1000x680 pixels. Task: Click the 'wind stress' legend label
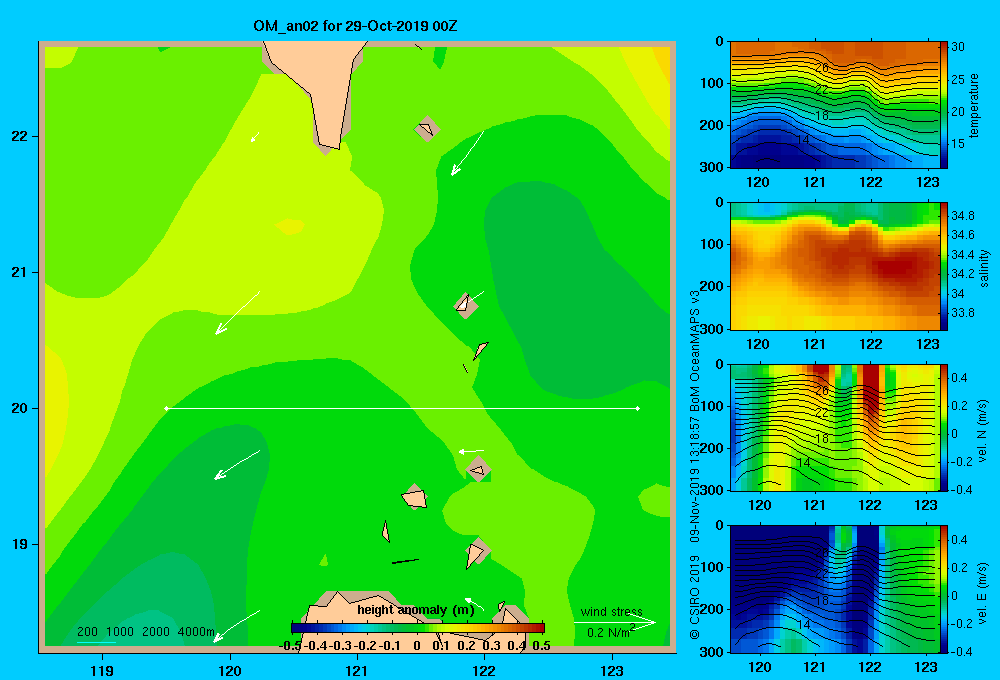point(611,612)
